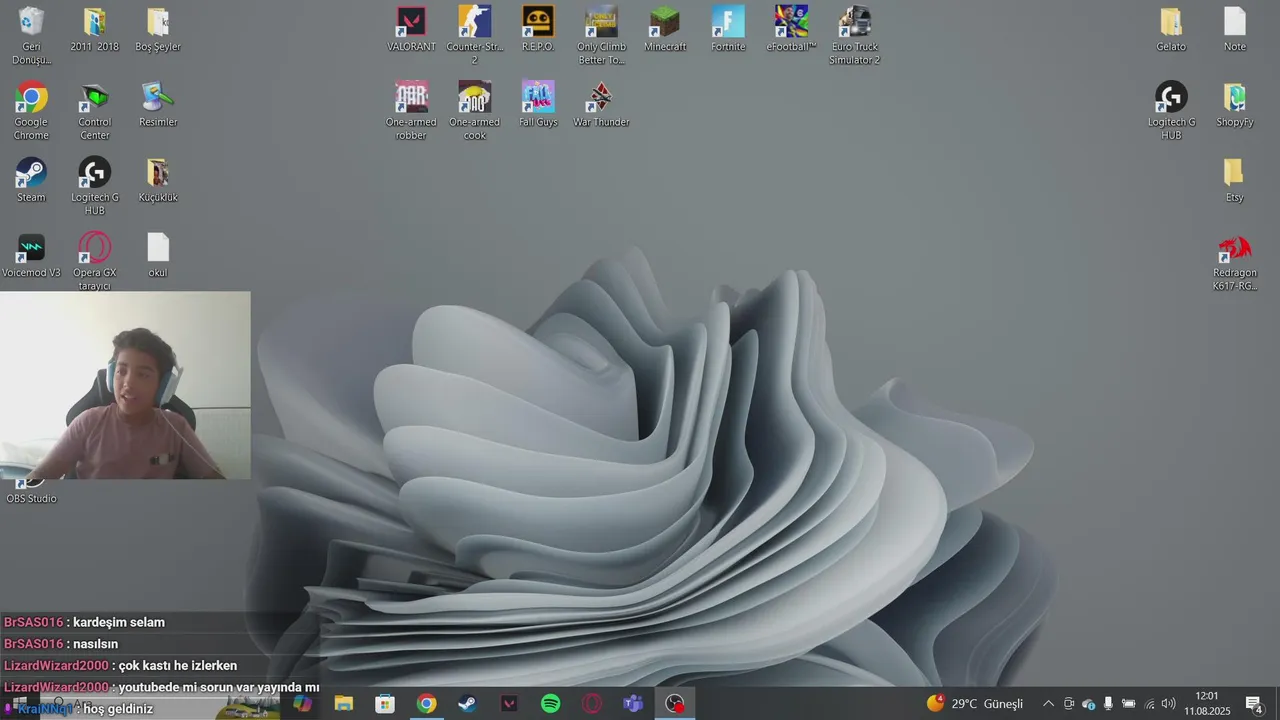
Task: Open the Boş Şeyler folder
Action: pyautogui.click(x=158, y=29)
